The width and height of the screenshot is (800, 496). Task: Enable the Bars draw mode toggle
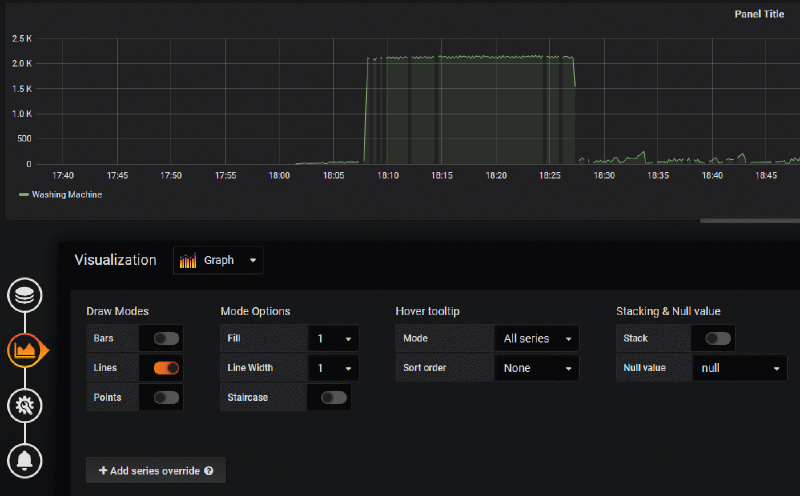pyautogui.click(x=166, y=338)
